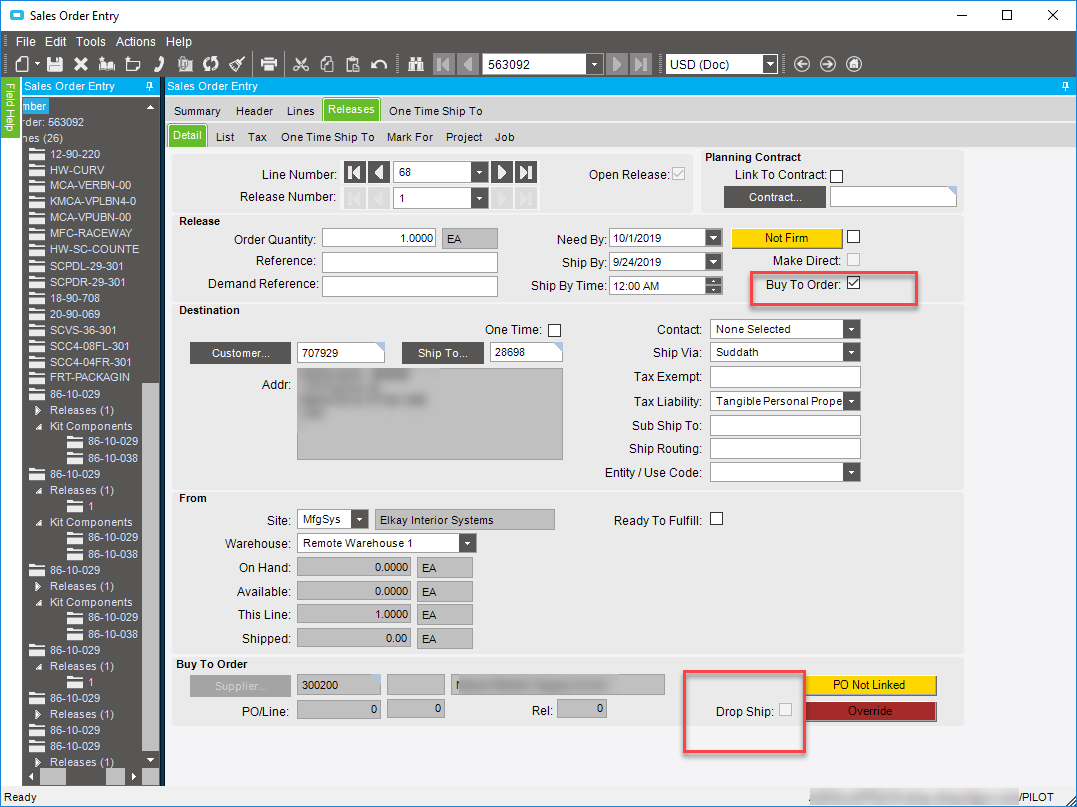This screenshot has height=807, width=1077.
Task: Toggle the One Time checkbox
Action: click(x=554, y=330)
